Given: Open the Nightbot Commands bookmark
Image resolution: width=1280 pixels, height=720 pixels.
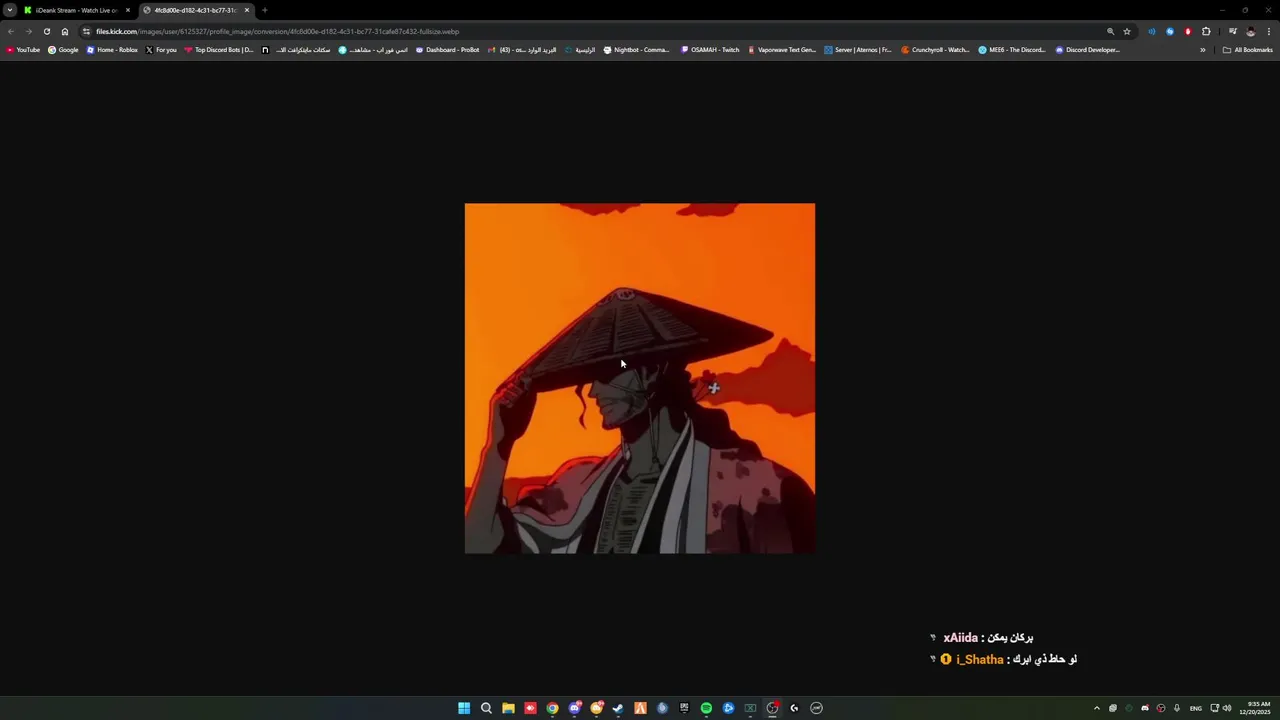Looking at the screenshot, I should pyautogui.click(x=636, y=50).
